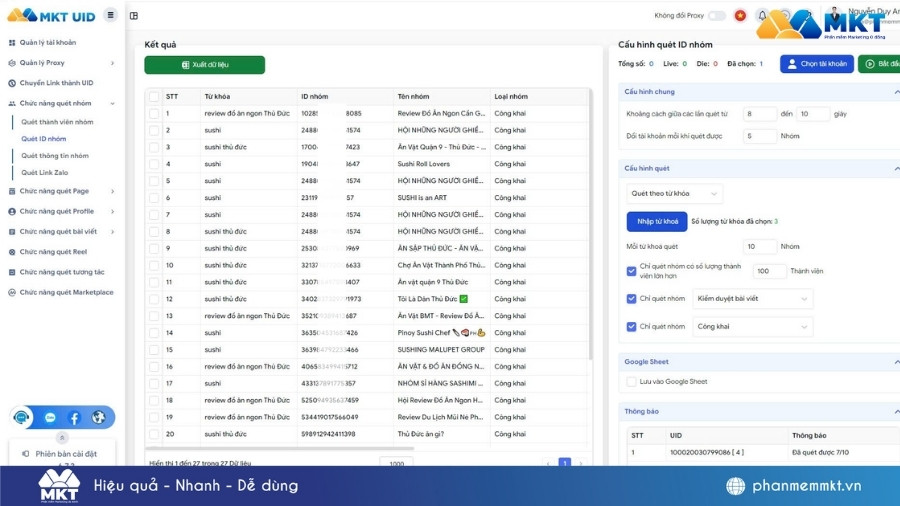
Task: Click the minimum Thành viên field 100
Action: [769, 271]
